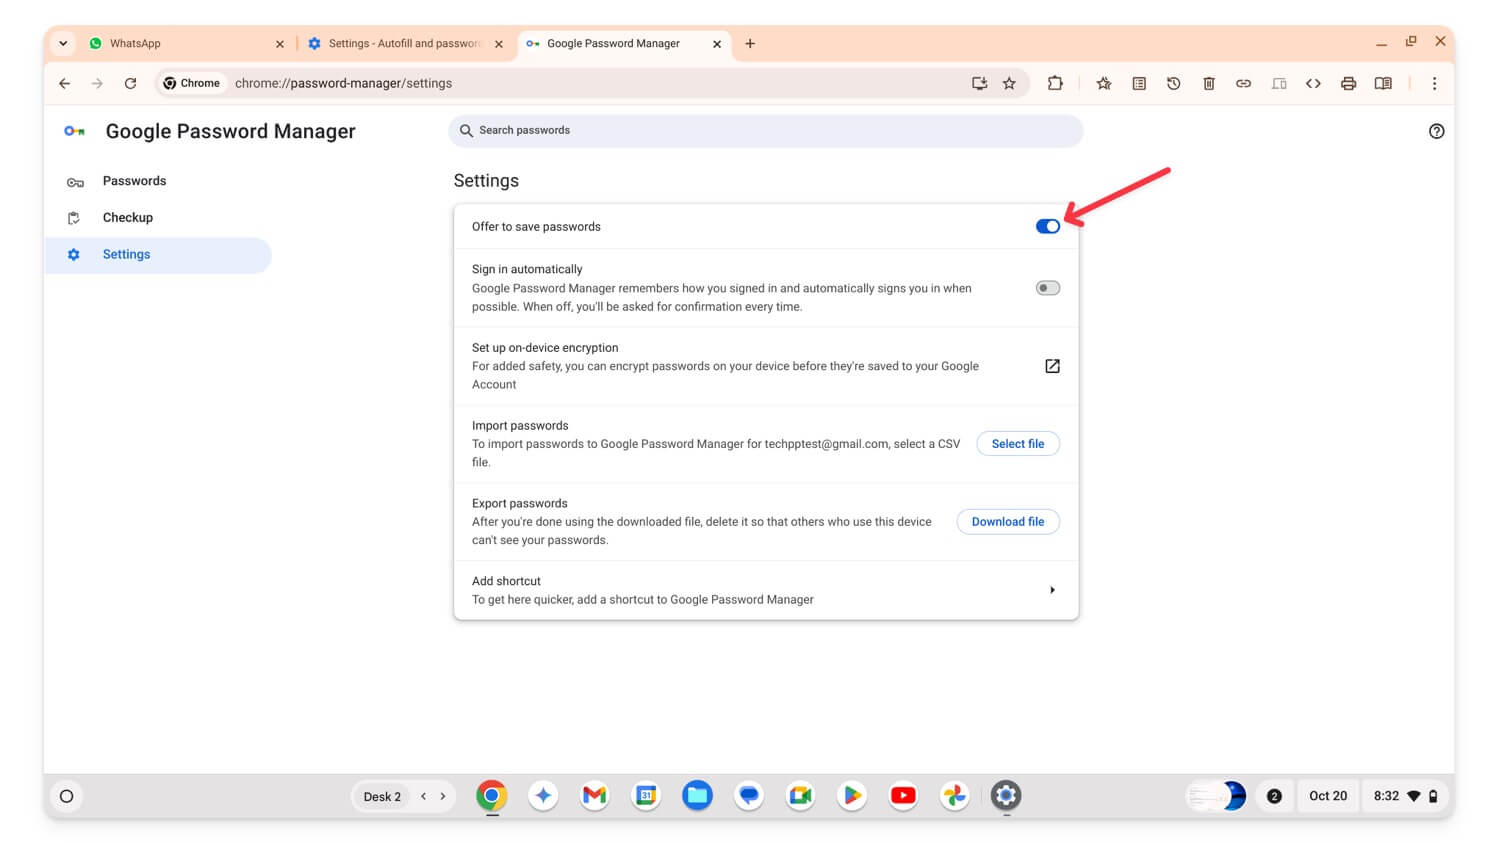Open Chrome's three-dot menu

click(1435, 83)
